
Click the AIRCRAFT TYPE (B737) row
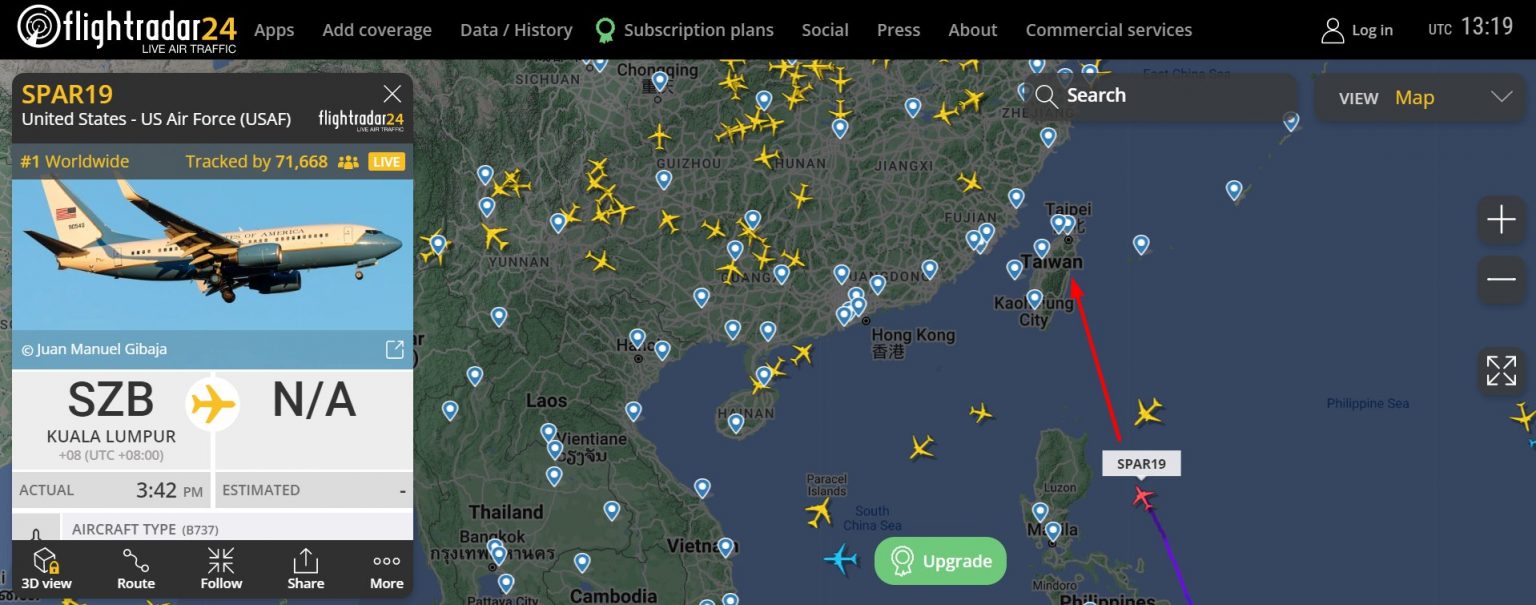238,529
